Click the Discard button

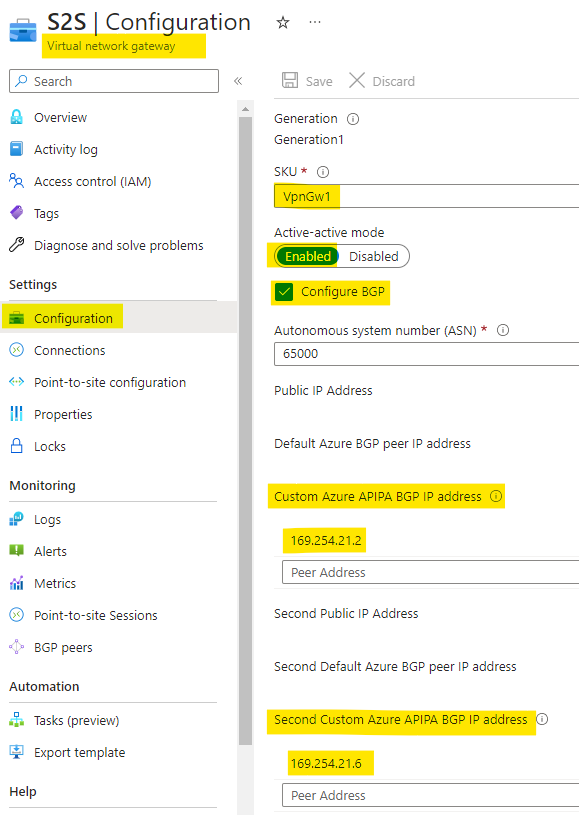click(x=382, y=81)
